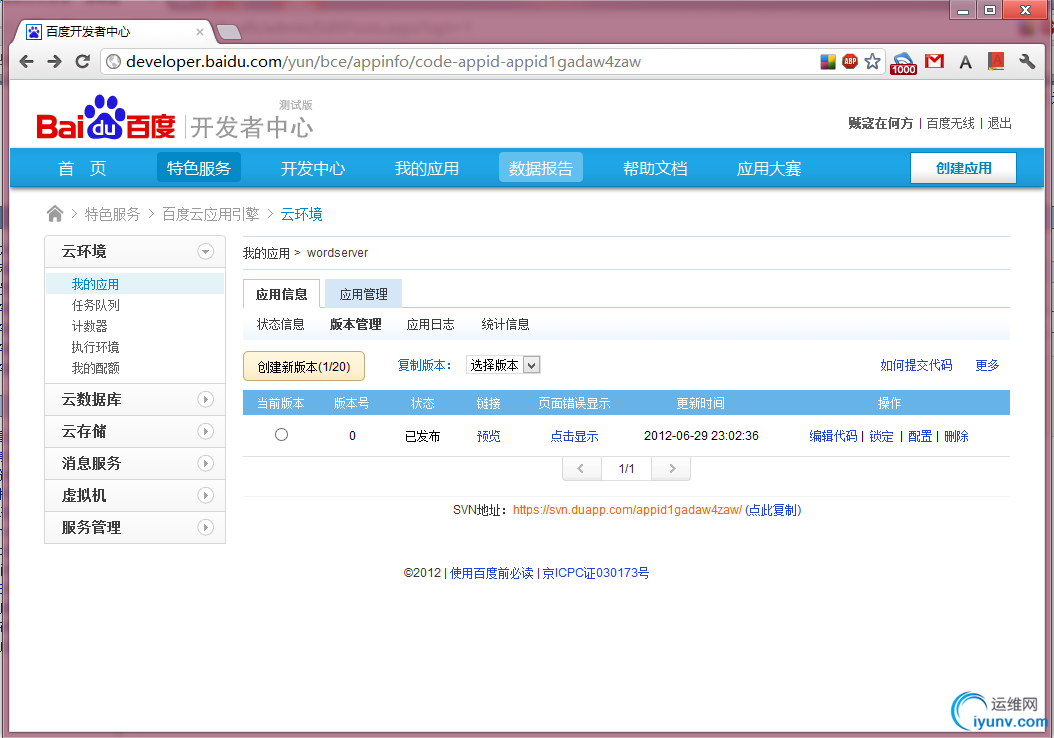Bookmark page with the star icon
The width and height of the screenshot is (1054, 738).
(x=873, y=61)
